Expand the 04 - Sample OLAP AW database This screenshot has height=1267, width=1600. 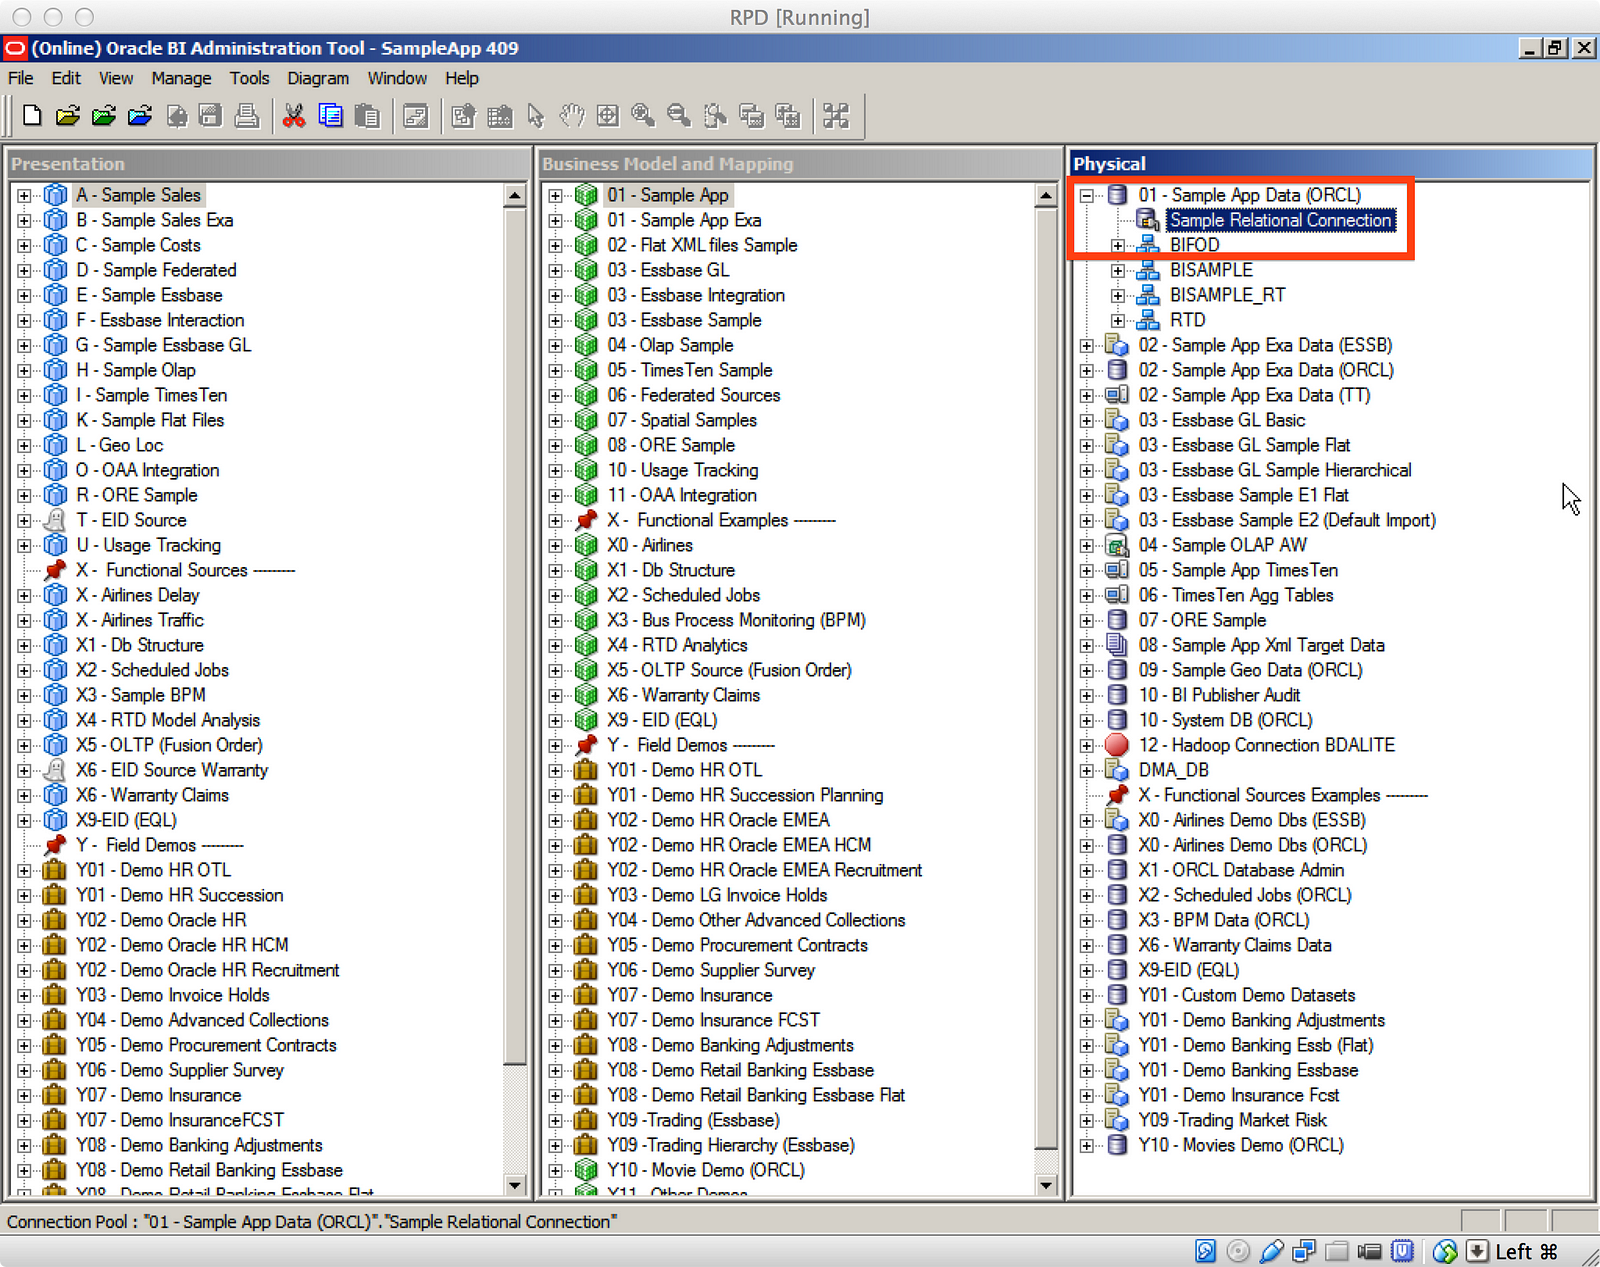coord(1086,545)
